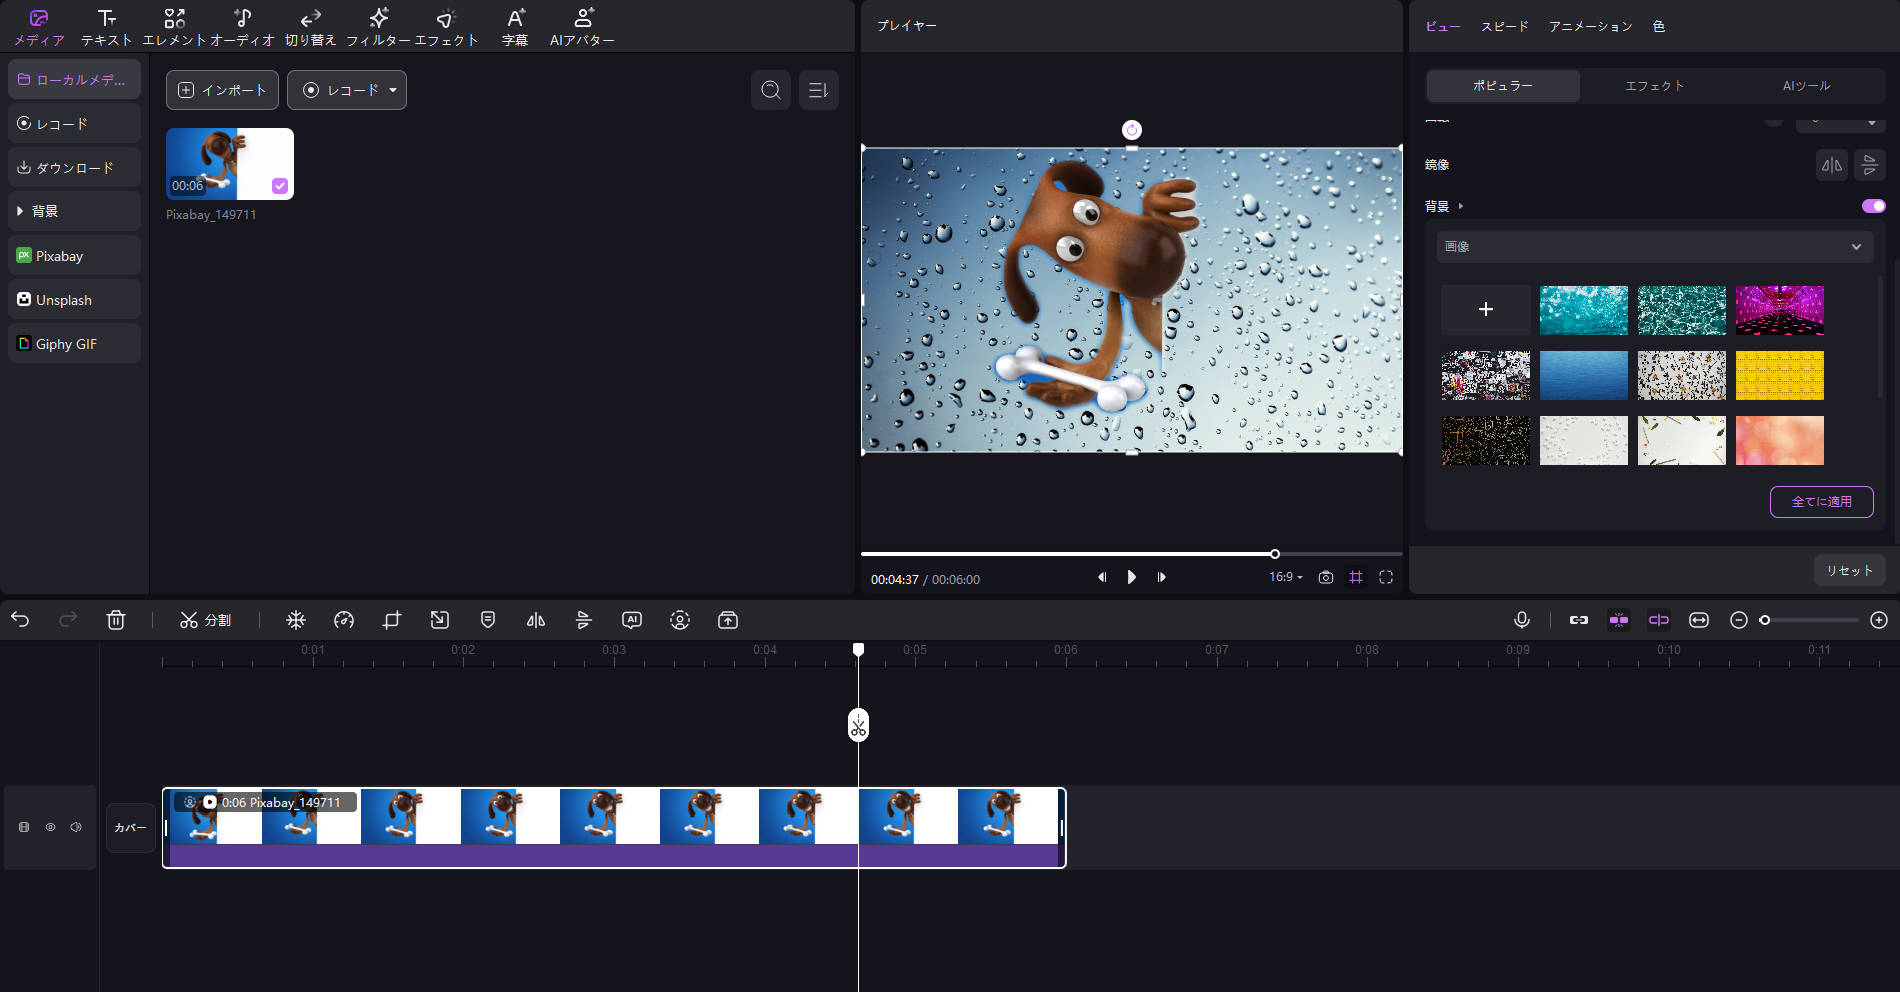1900x992 pixels.
Task: Open the 画像 background type dropdown
Action: [x=1655, y=247]
